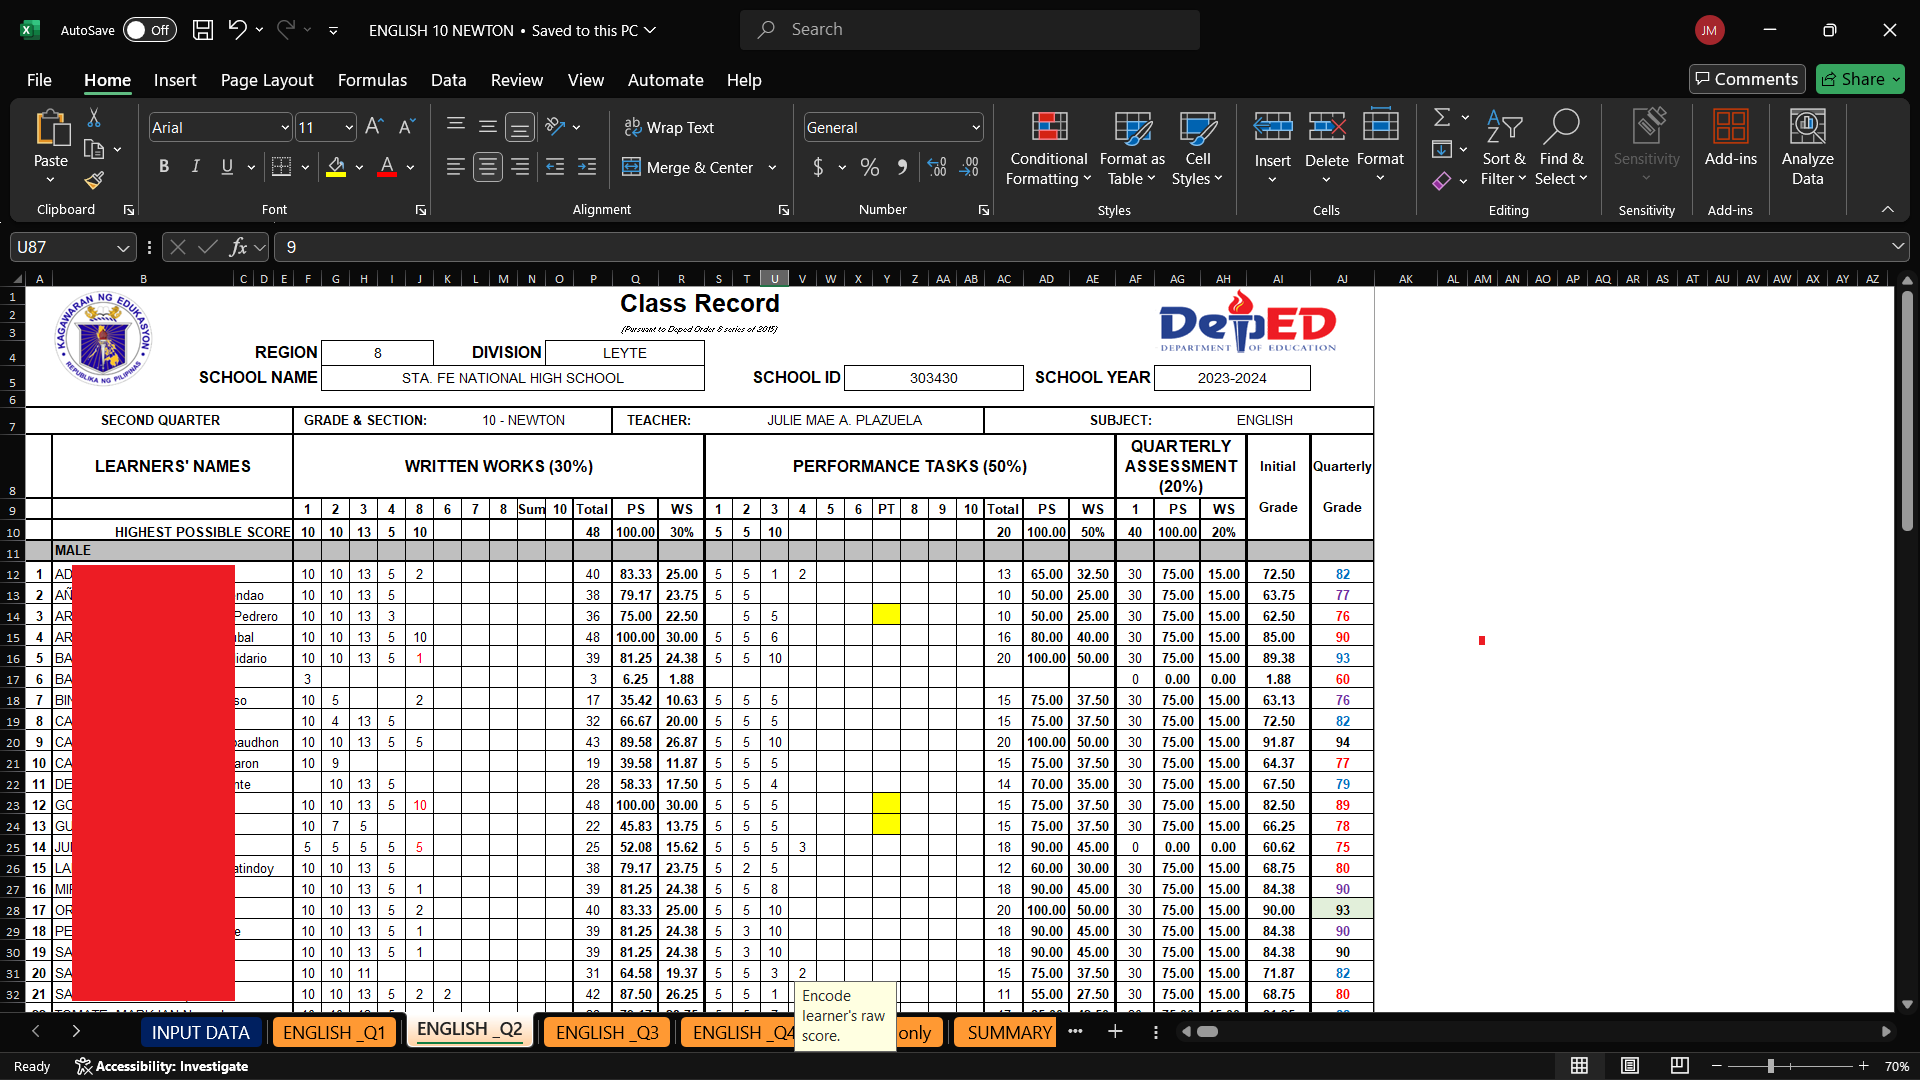Toggle Bottom Align vertical alignment
1920x1080 pixels.
520,127
